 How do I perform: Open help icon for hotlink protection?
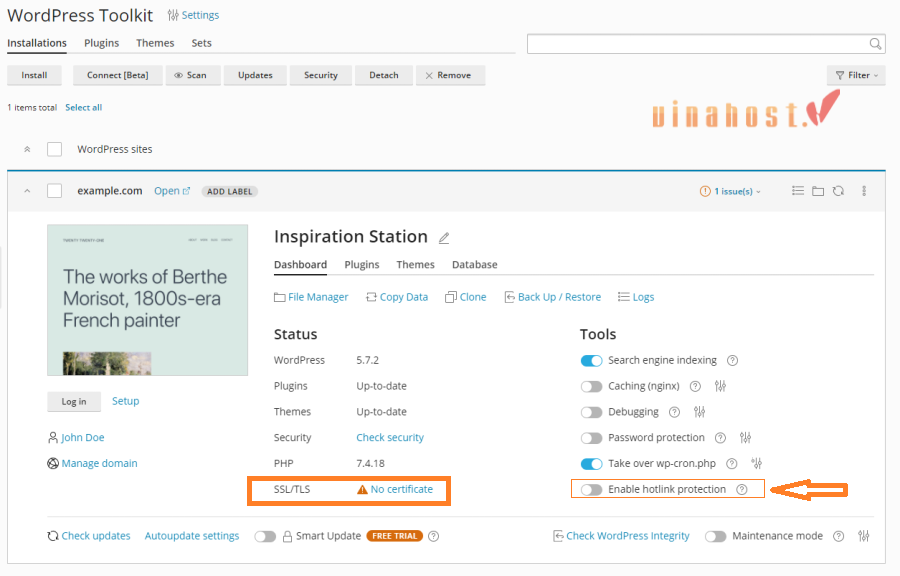tap(742, 489)
